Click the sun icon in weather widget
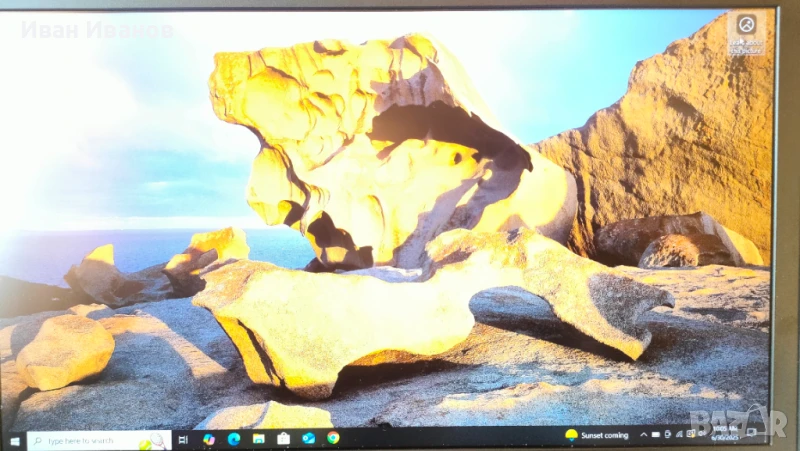 point(571,435)
